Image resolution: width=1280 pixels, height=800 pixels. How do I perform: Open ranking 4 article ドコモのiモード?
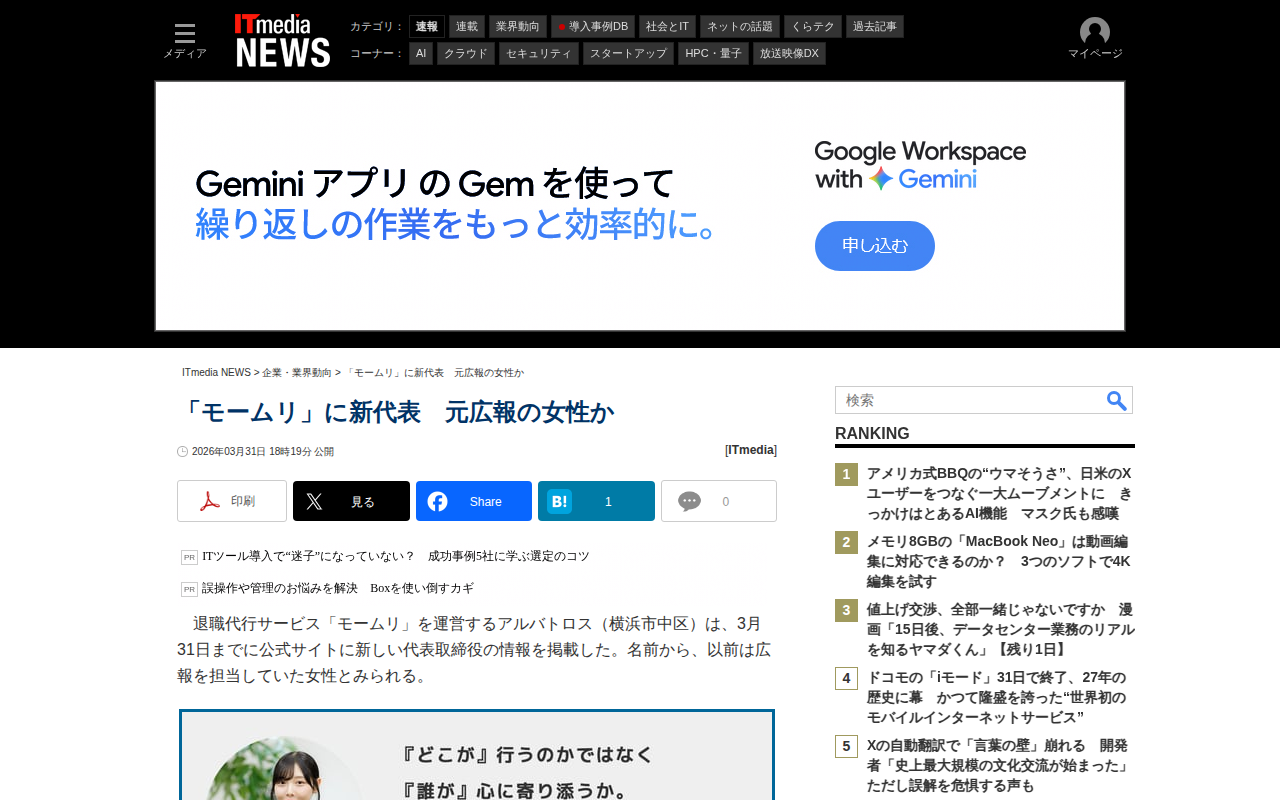click(x=997, y=697)
